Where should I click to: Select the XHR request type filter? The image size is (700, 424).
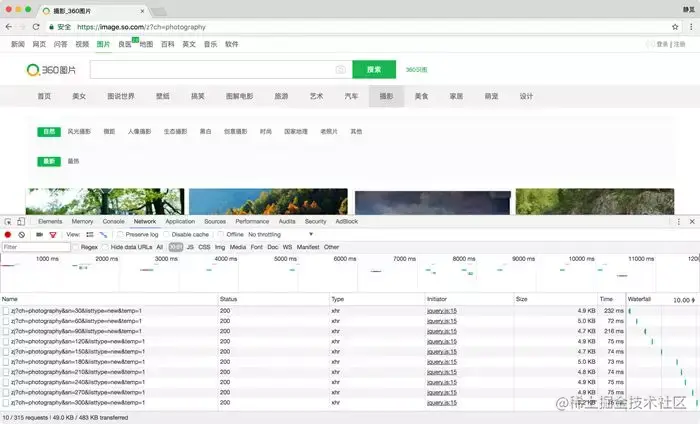tap(176, 247)
